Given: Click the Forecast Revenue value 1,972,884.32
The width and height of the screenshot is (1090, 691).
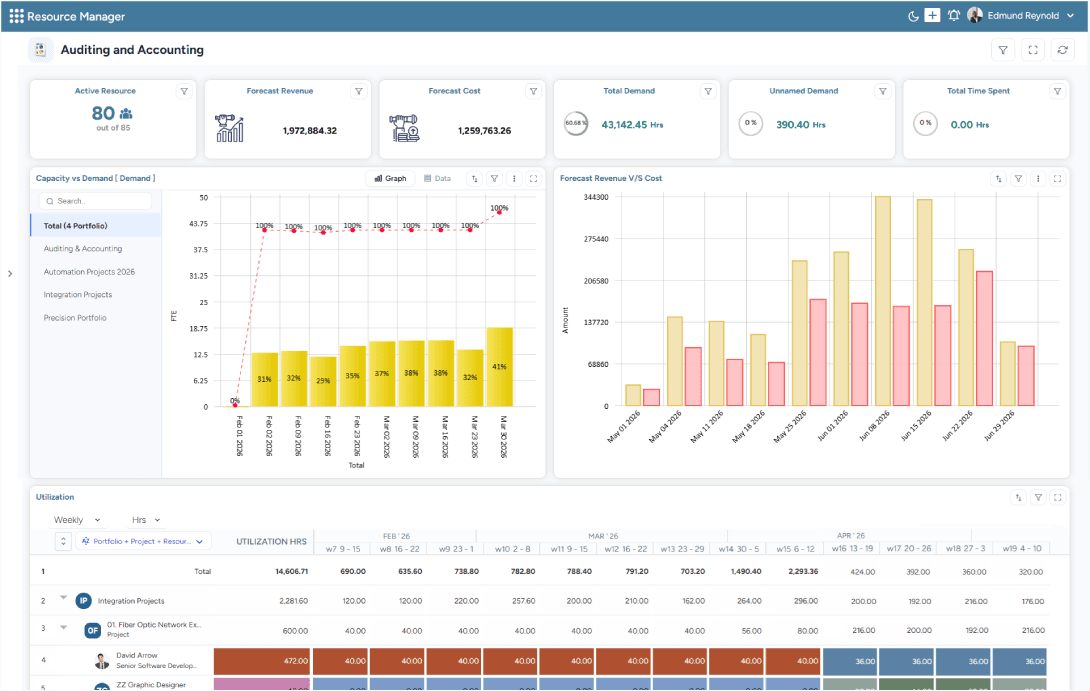Looking at the screenshot, I should [x=310, y=131].
